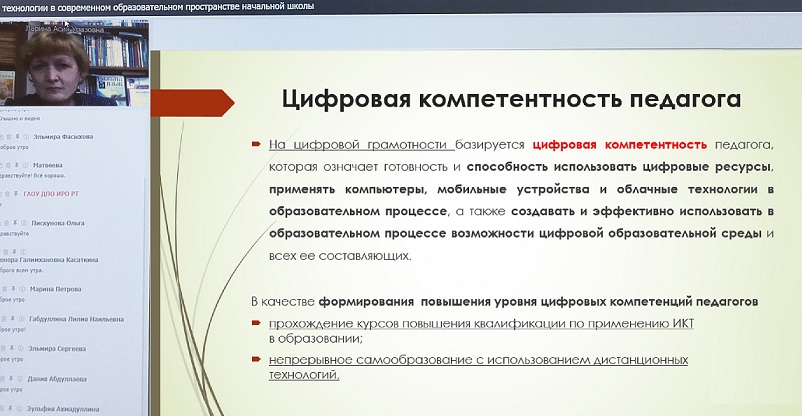
Task: Open info icon next to Эльмира Сергеева
Action: pos(20,348)
